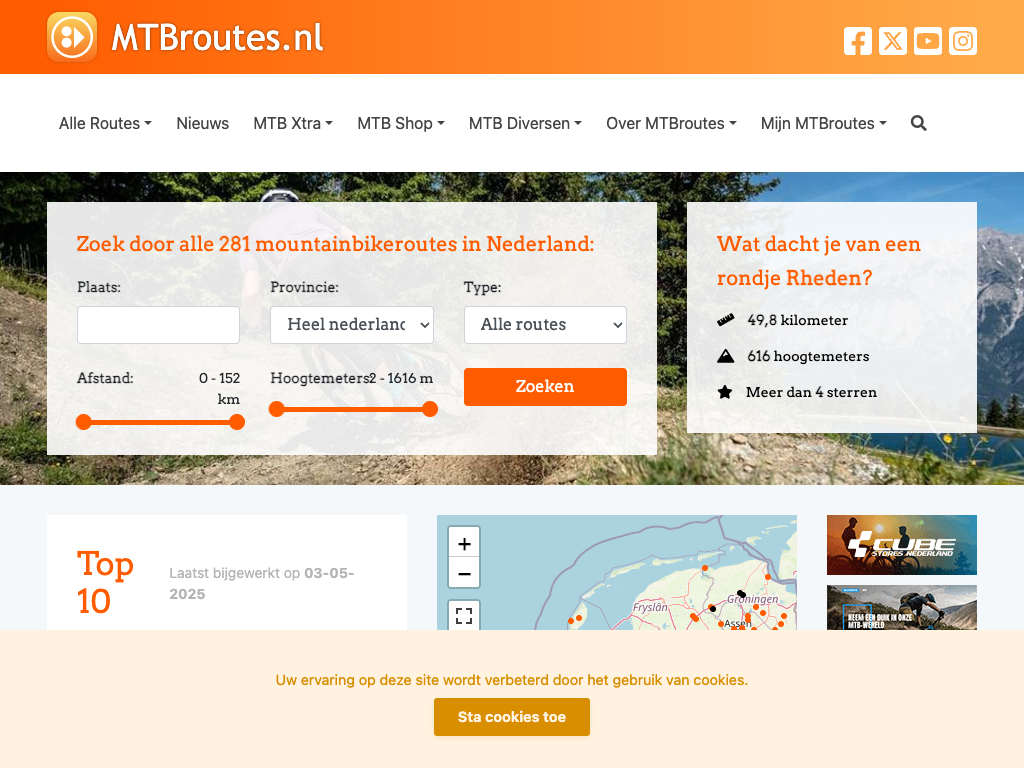Click the Meer dan 4 sterren text
Screen dimensions: 1024x768
click(x=812, y=392)
